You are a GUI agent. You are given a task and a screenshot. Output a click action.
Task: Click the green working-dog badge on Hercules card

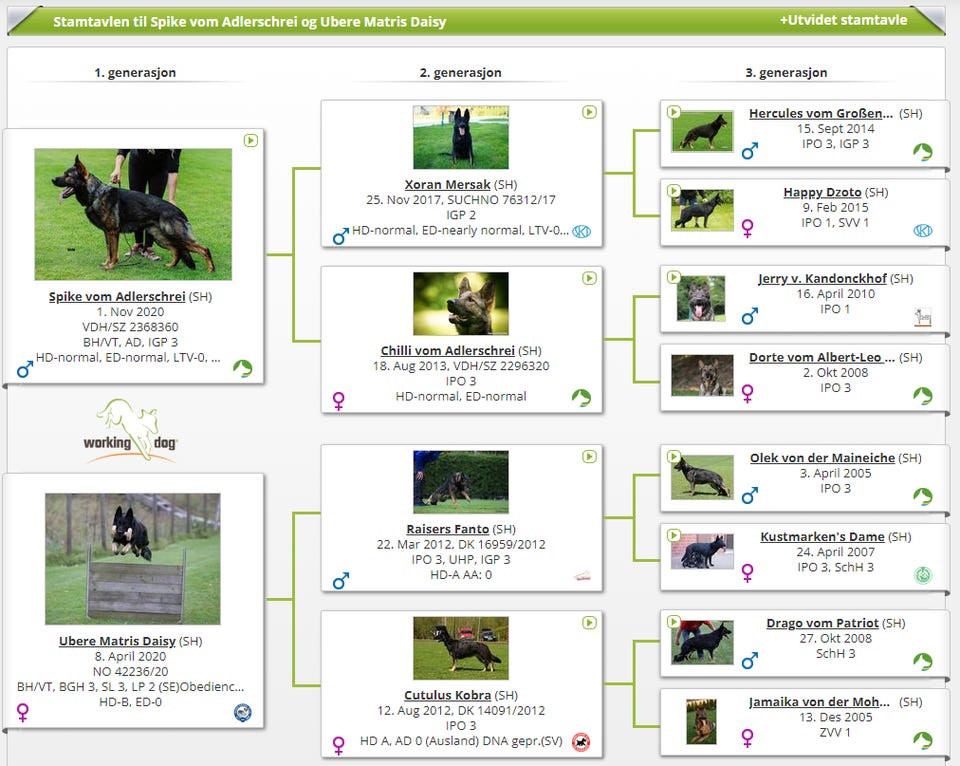923,151
